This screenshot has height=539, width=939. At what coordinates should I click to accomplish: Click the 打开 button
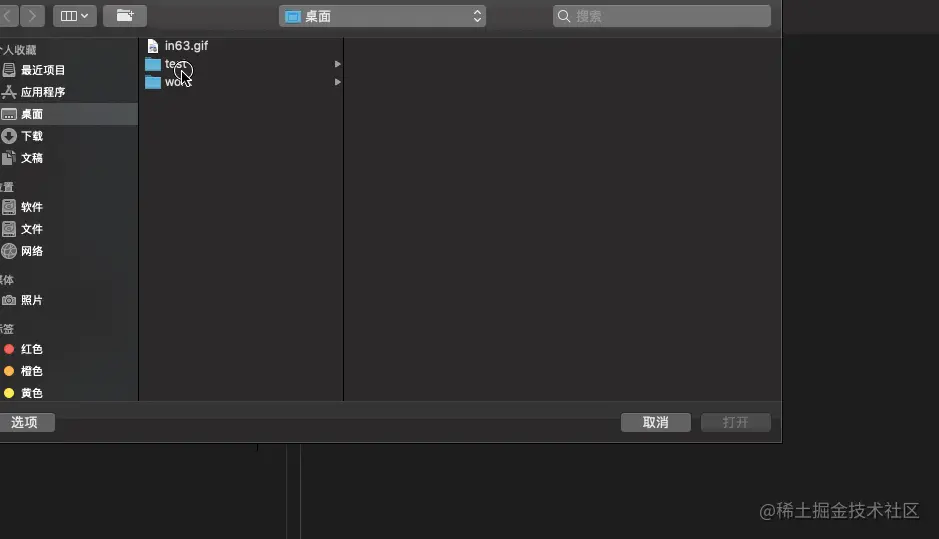coord(735,422)
